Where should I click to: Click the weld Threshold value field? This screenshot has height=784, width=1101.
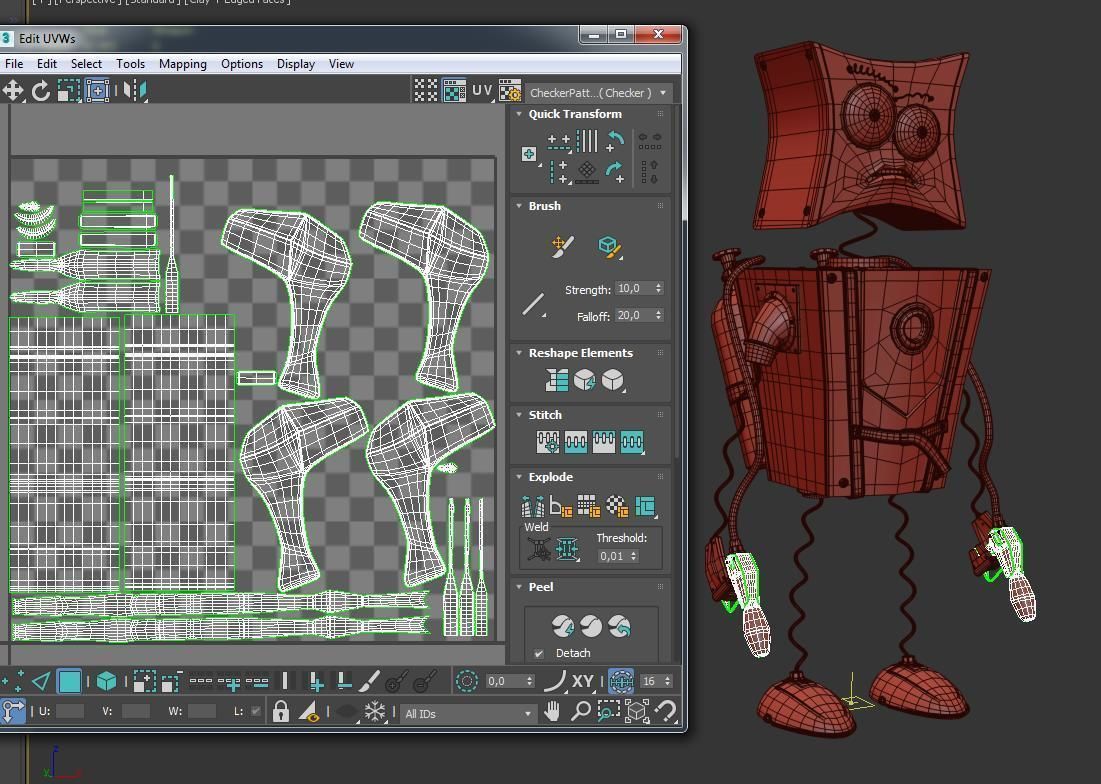[x=612, y=556]
